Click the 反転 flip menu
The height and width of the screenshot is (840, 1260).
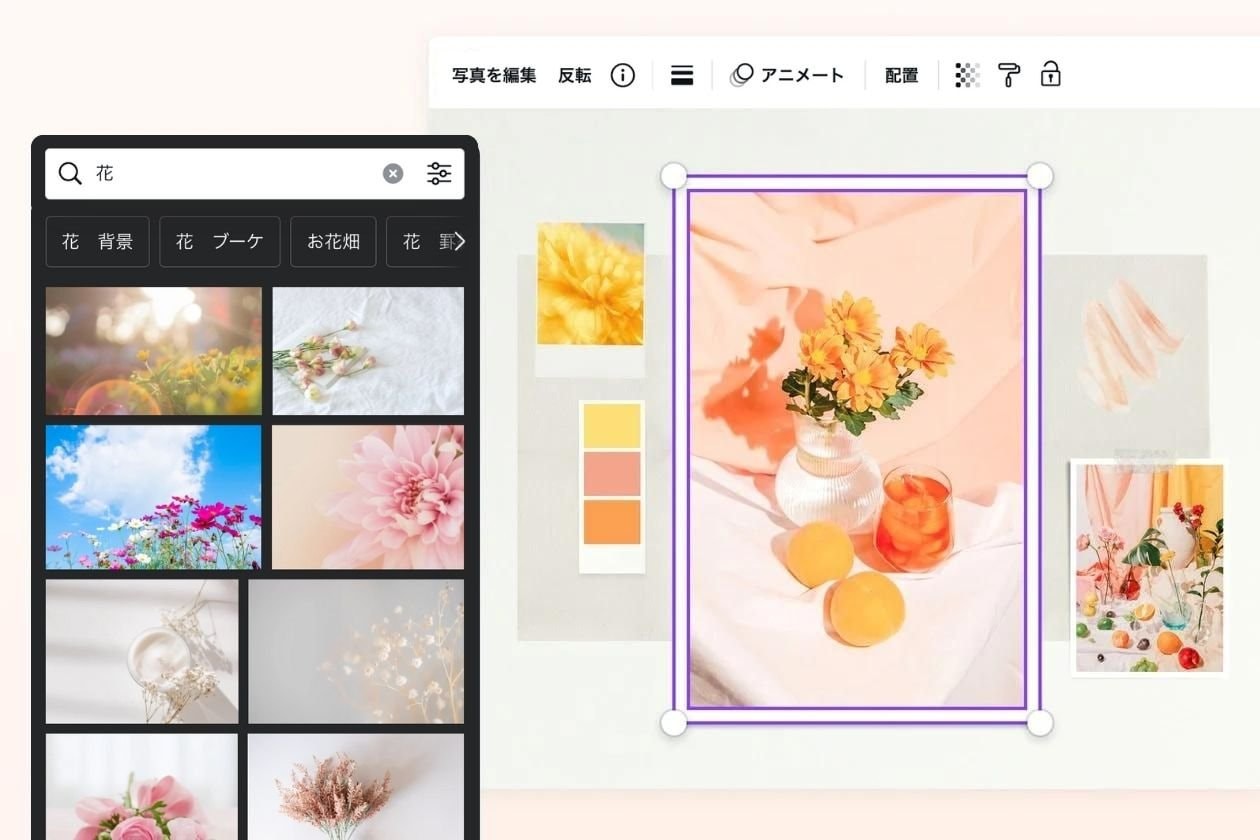click(x=574, y=76)
